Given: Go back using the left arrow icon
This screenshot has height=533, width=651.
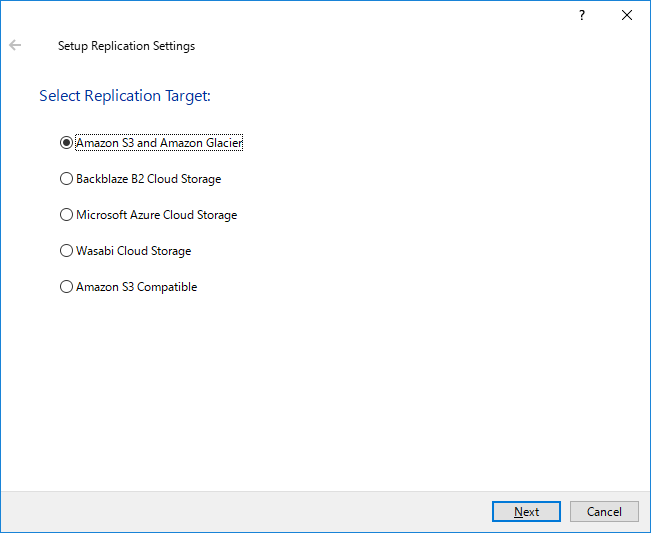Looking at the screenshot, I should [x=15, y=45].
